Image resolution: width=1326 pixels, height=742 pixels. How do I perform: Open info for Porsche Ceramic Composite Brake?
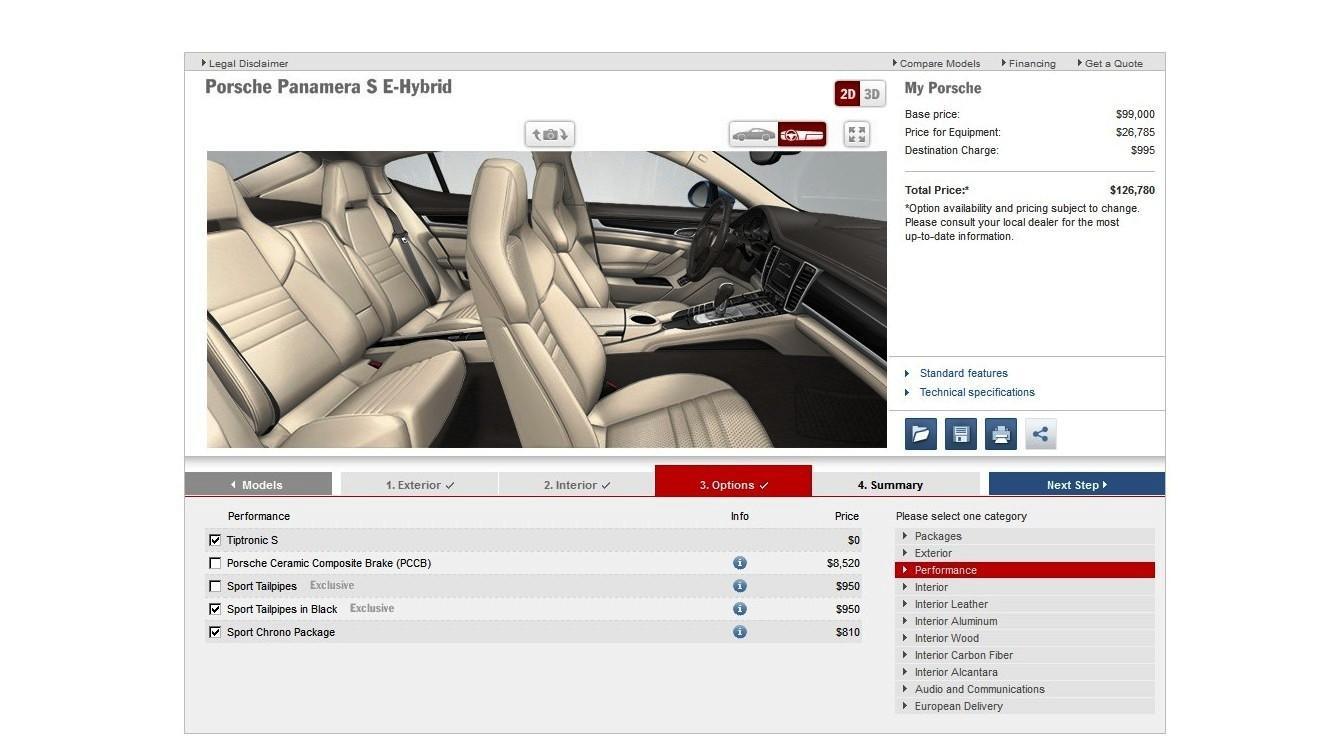pyautogui.click(x=740, y=563)
